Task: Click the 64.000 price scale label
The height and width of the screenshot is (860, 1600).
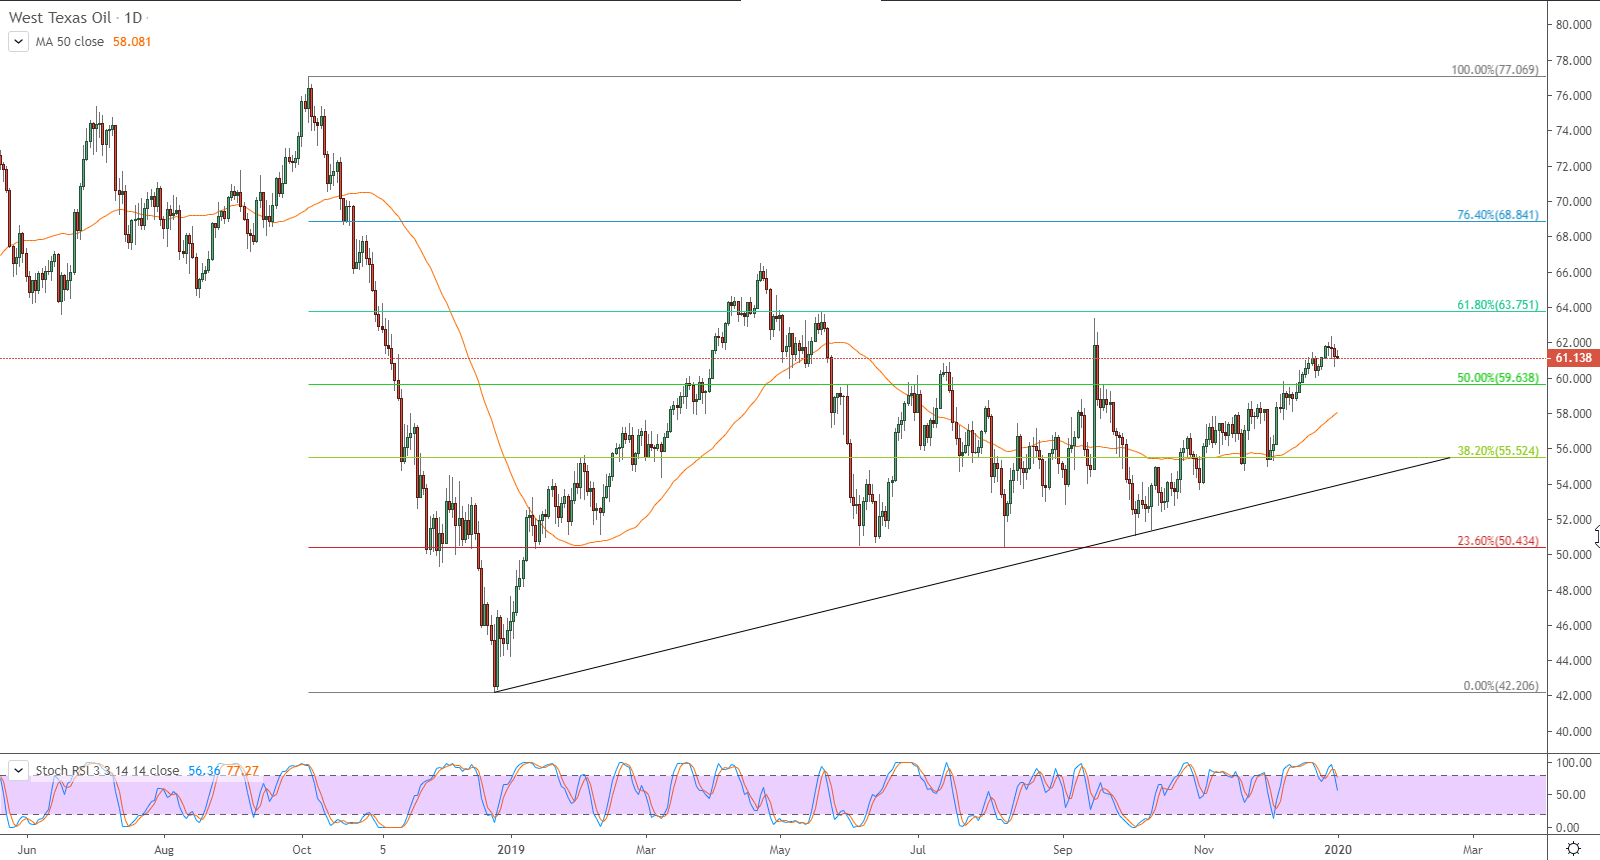Action: (x=1573, y=308)
